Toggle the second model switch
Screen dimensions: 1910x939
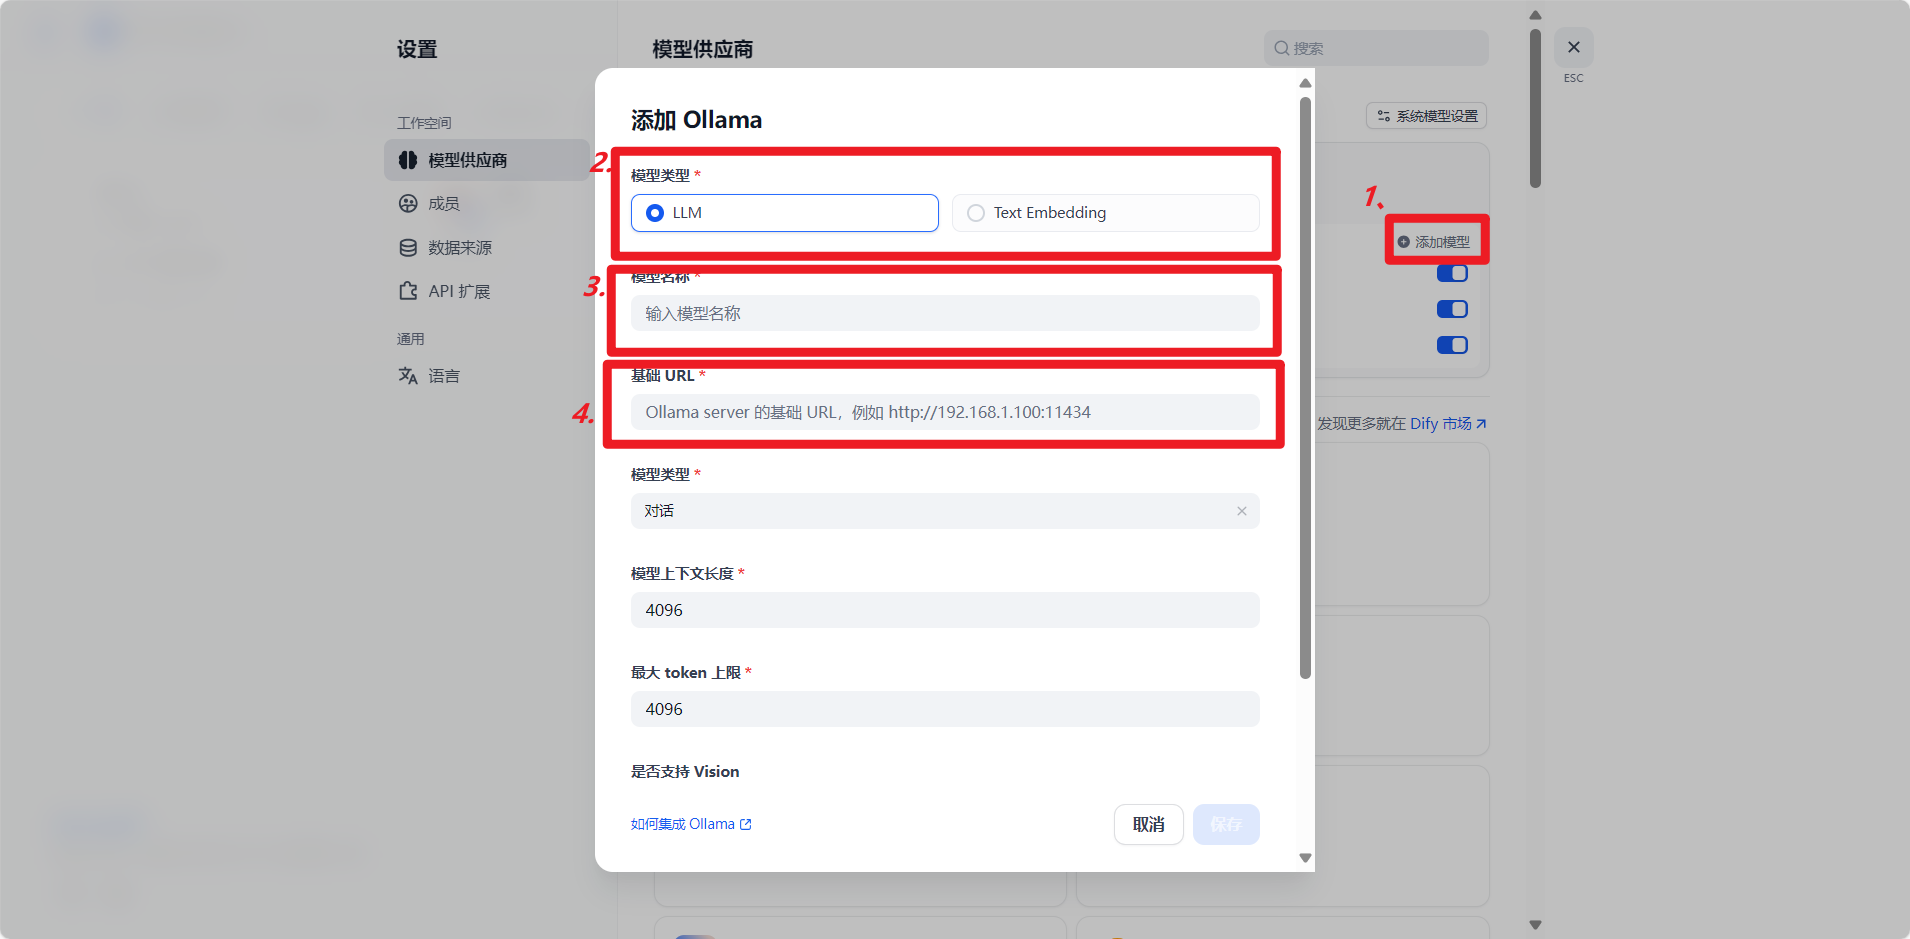(x=1452, y=309)
